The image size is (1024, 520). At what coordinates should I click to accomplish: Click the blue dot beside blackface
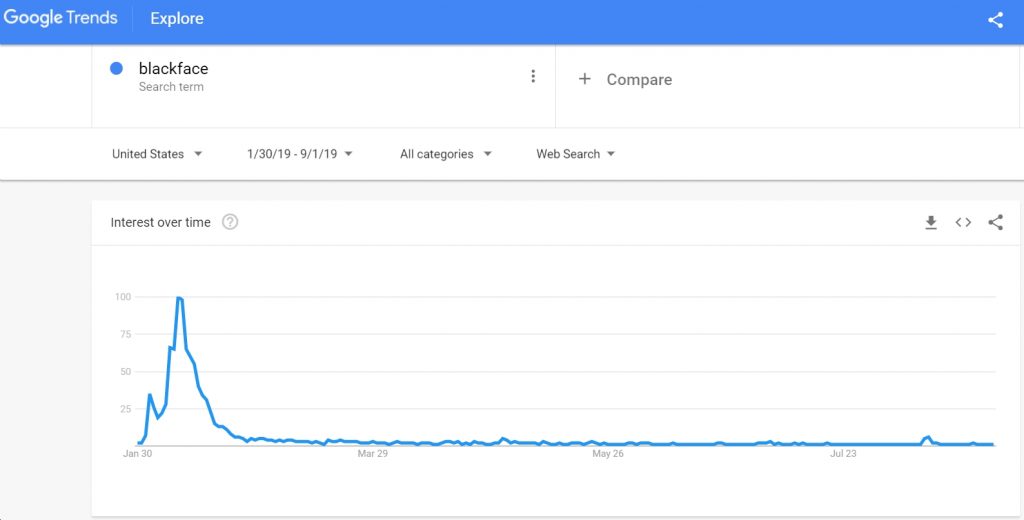pyautogui.click(x=116, y=68)
